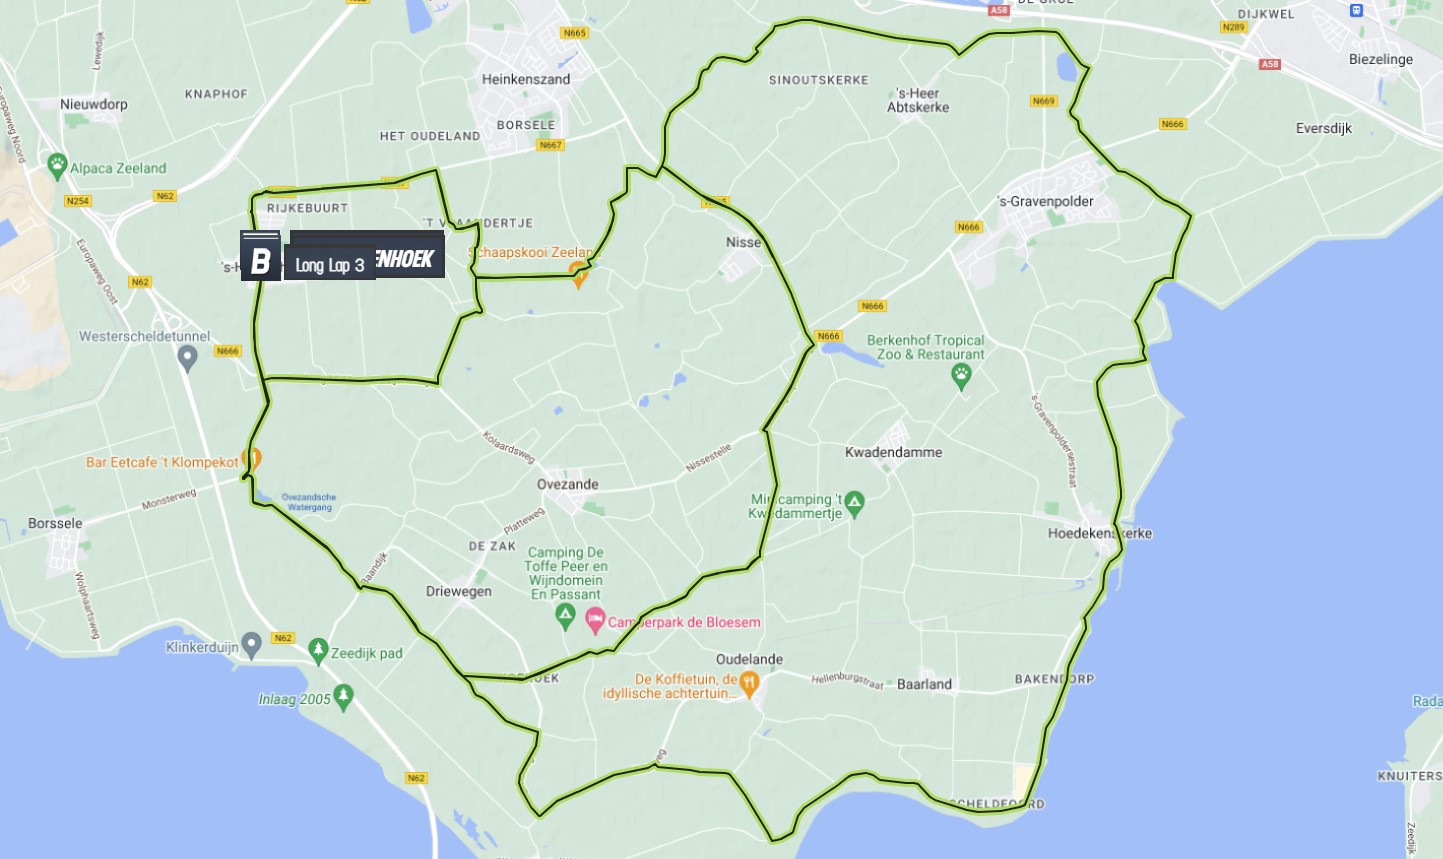
Task: Click the Hoedekenskerke village label
Action: tap(1099, 533)
